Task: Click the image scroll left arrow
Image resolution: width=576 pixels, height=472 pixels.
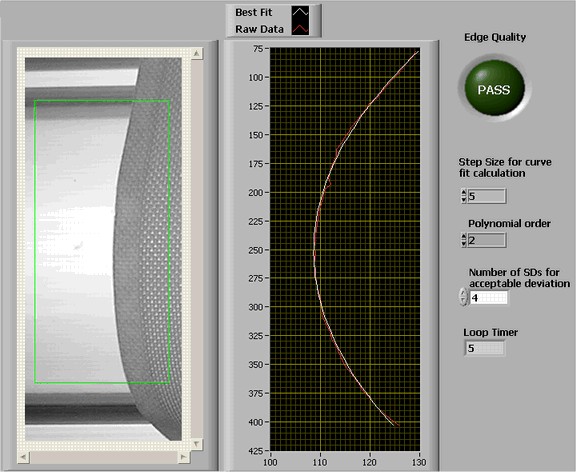Action: [x=24, y=457]
